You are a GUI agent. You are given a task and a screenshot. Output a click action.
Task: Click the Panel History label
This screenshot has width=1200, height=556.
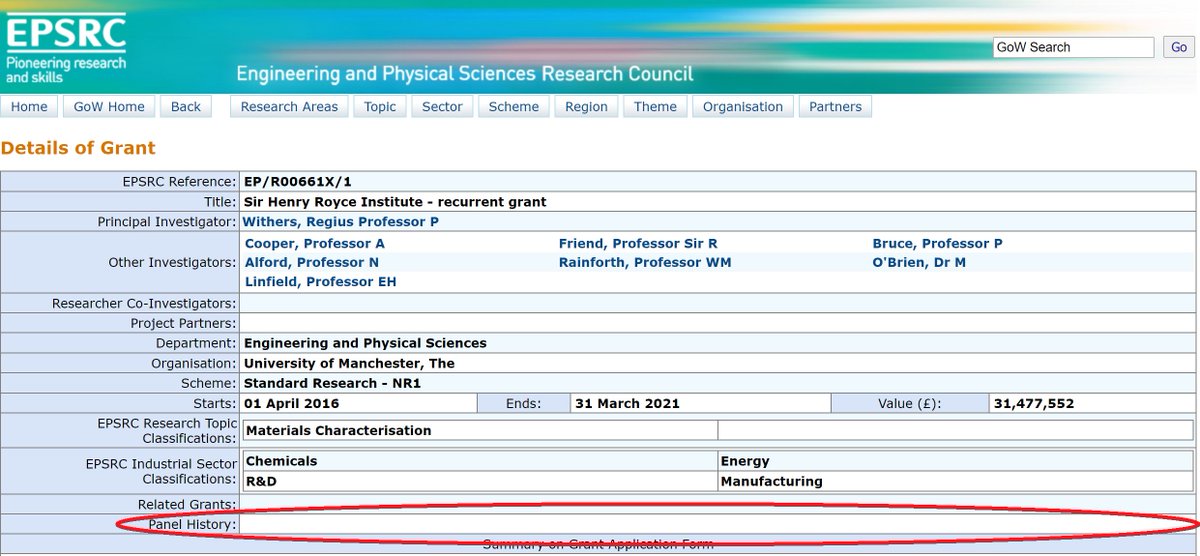coord(192,524)
